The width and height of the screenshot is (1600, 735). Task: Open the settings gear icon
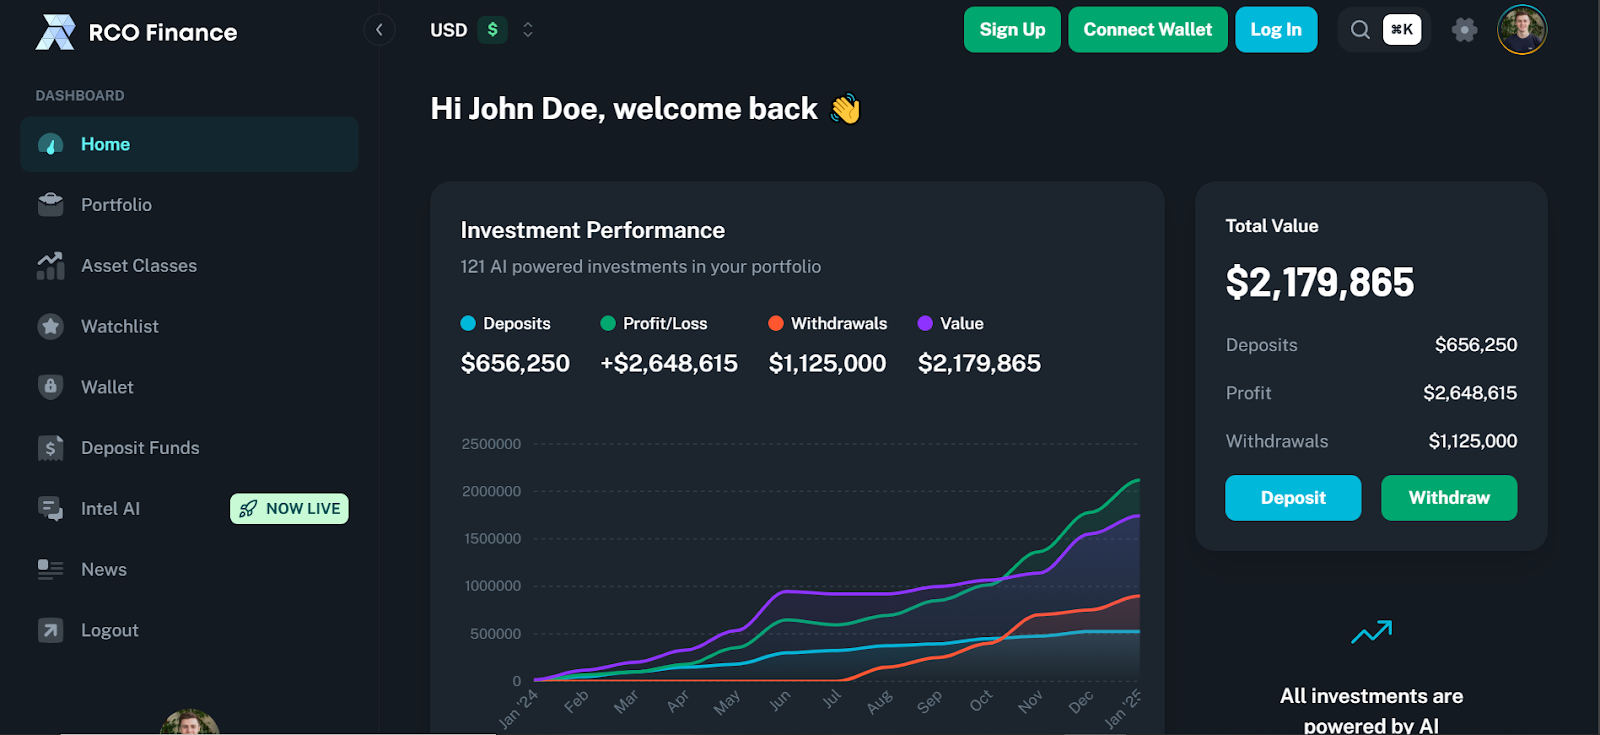coord(1464,30)
